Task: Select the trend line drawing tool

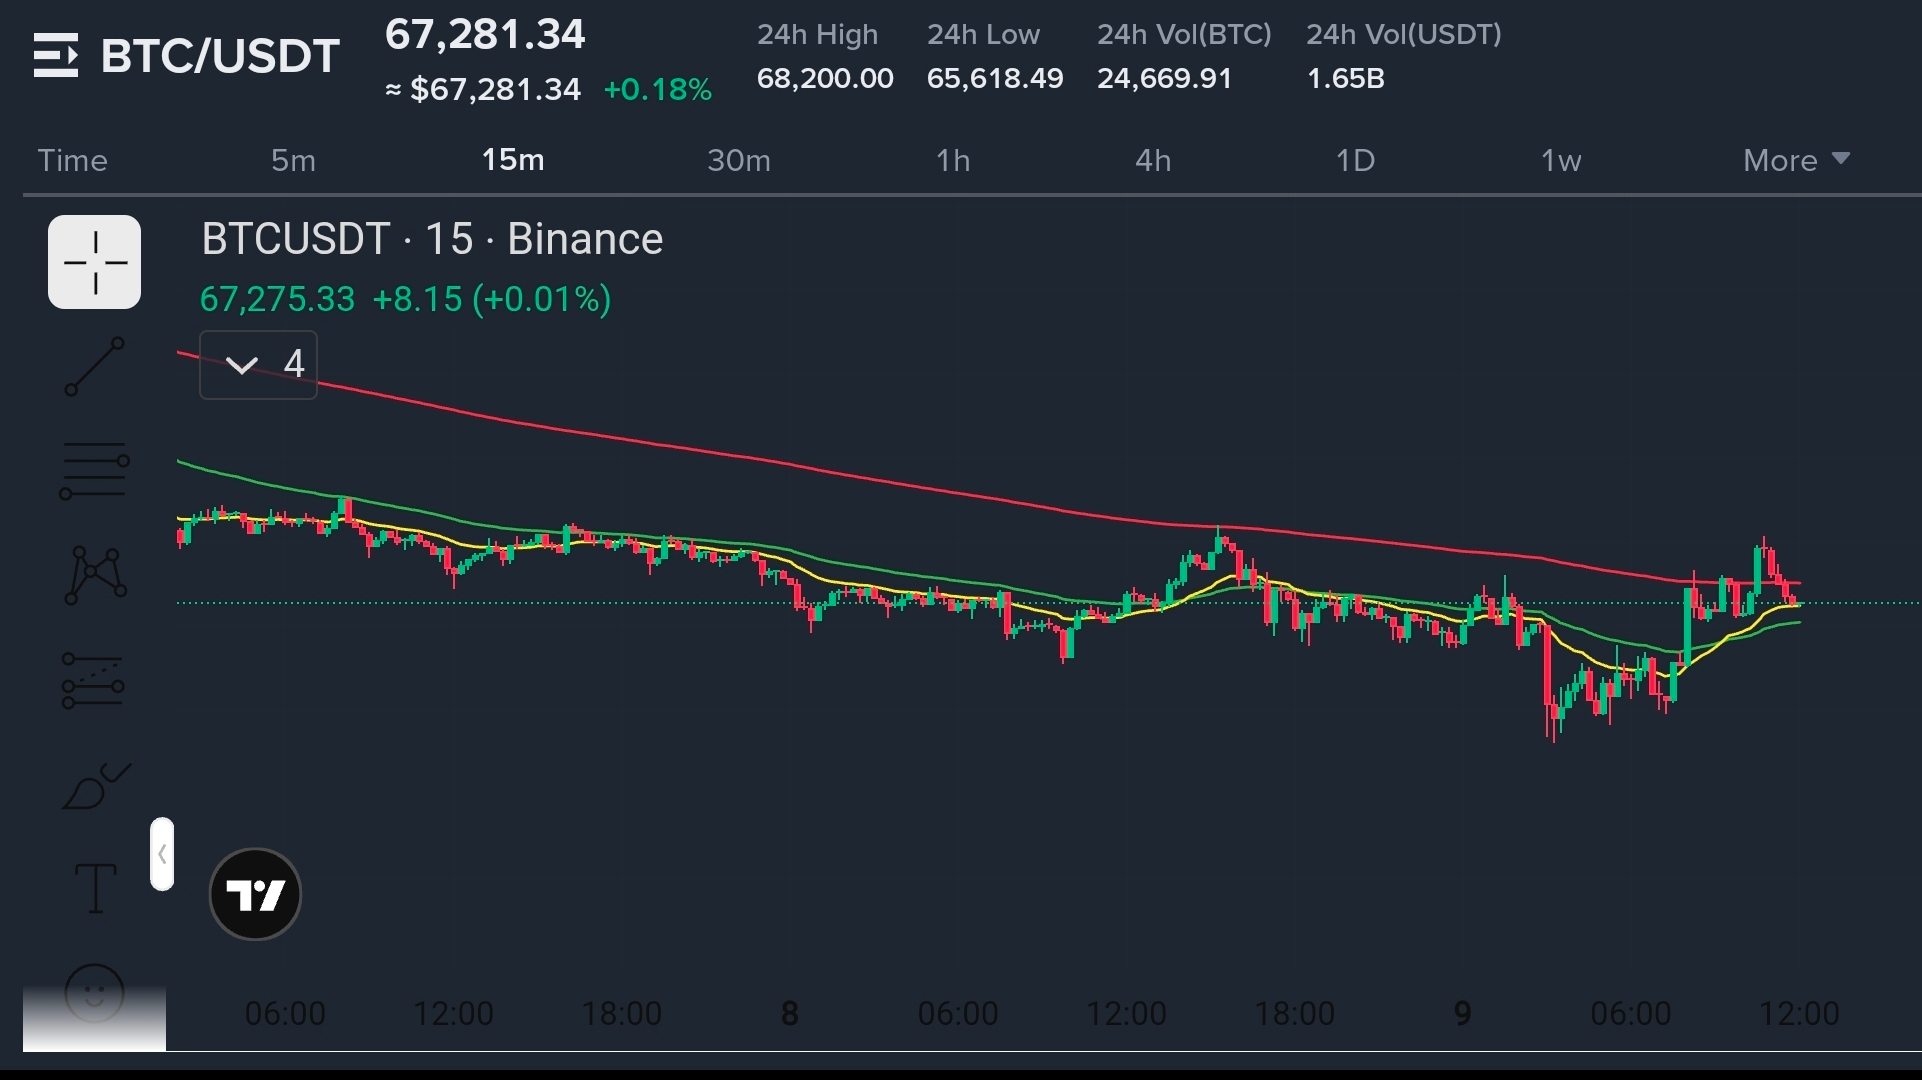Action: [94, 366]
